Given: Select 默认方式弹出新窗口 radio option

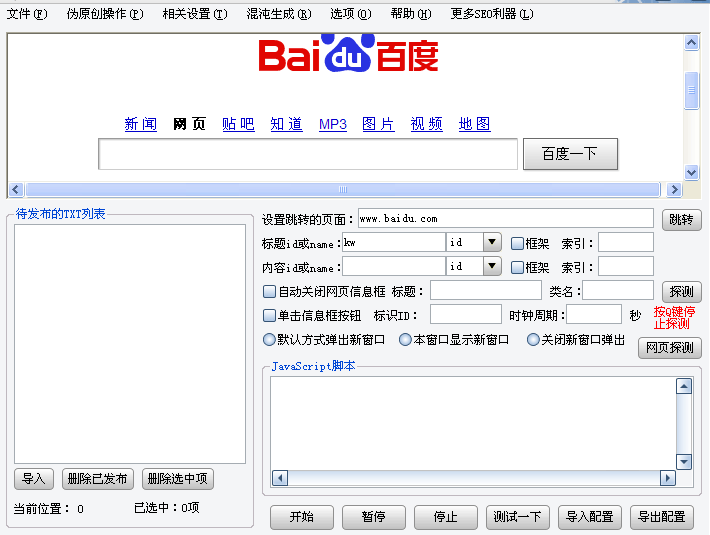Looking at the screenshot, I should click(x=269, y=339).
